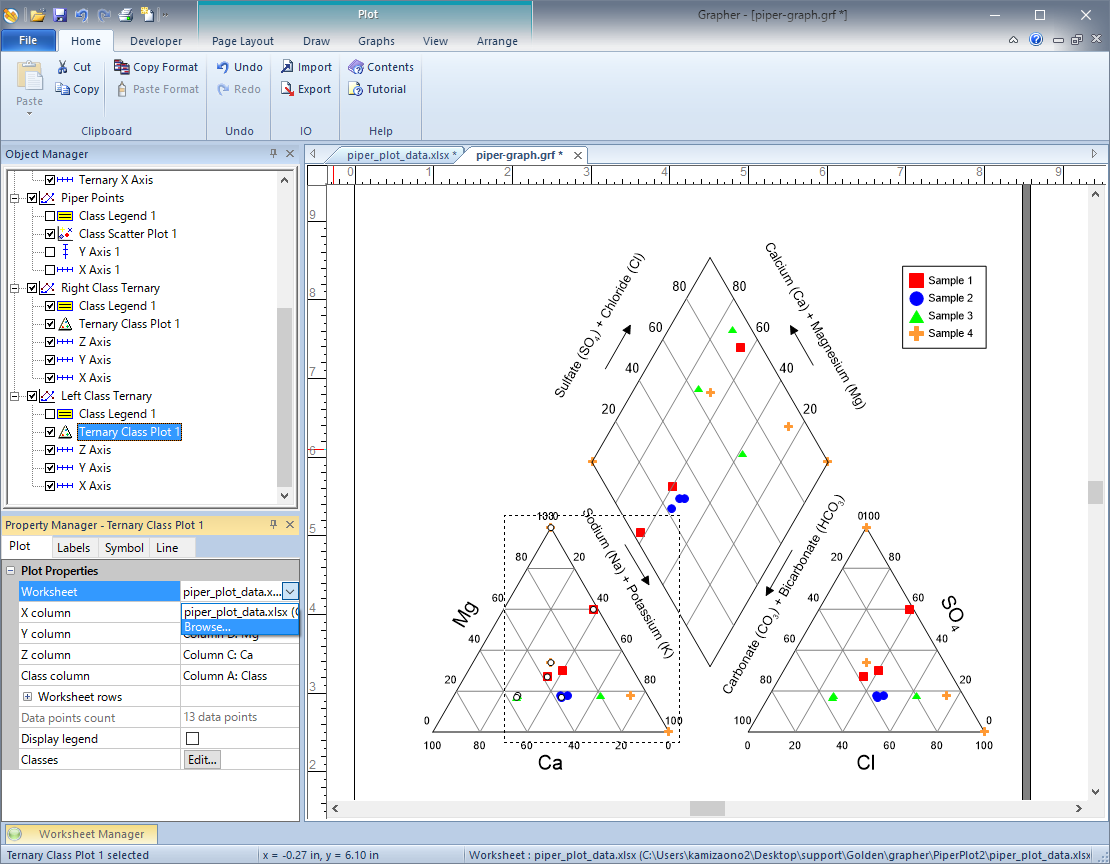Collapse the Left Class Ternary node

[14, 396]
